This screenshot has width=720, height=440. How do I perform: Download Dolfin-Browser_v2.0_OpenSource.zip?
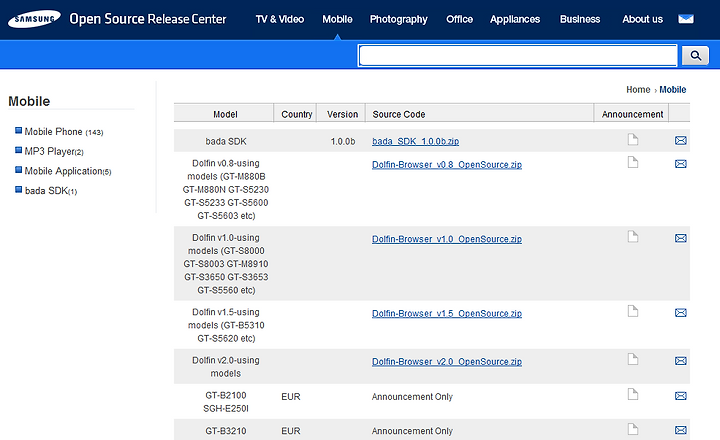coord(447,362)
